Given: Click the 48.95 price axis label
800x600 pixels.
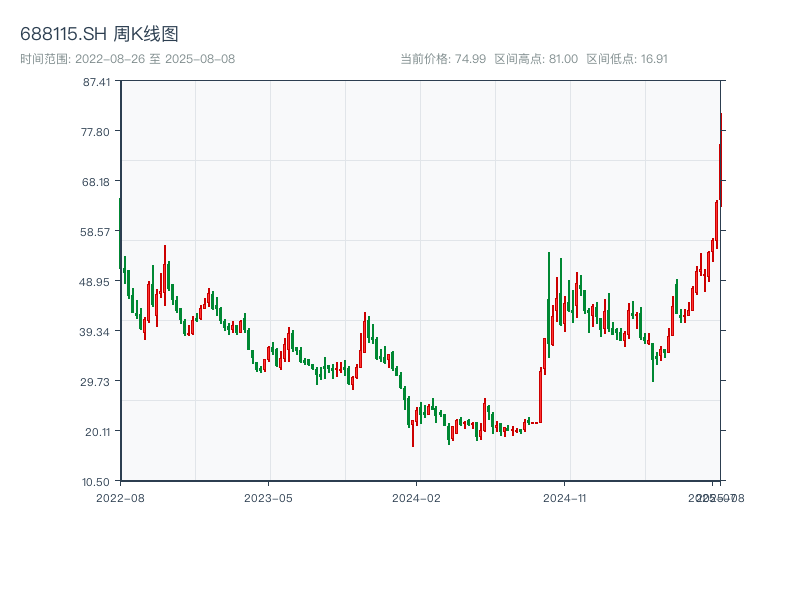Looking at the screenshot, I should click(x=96, y=281).
